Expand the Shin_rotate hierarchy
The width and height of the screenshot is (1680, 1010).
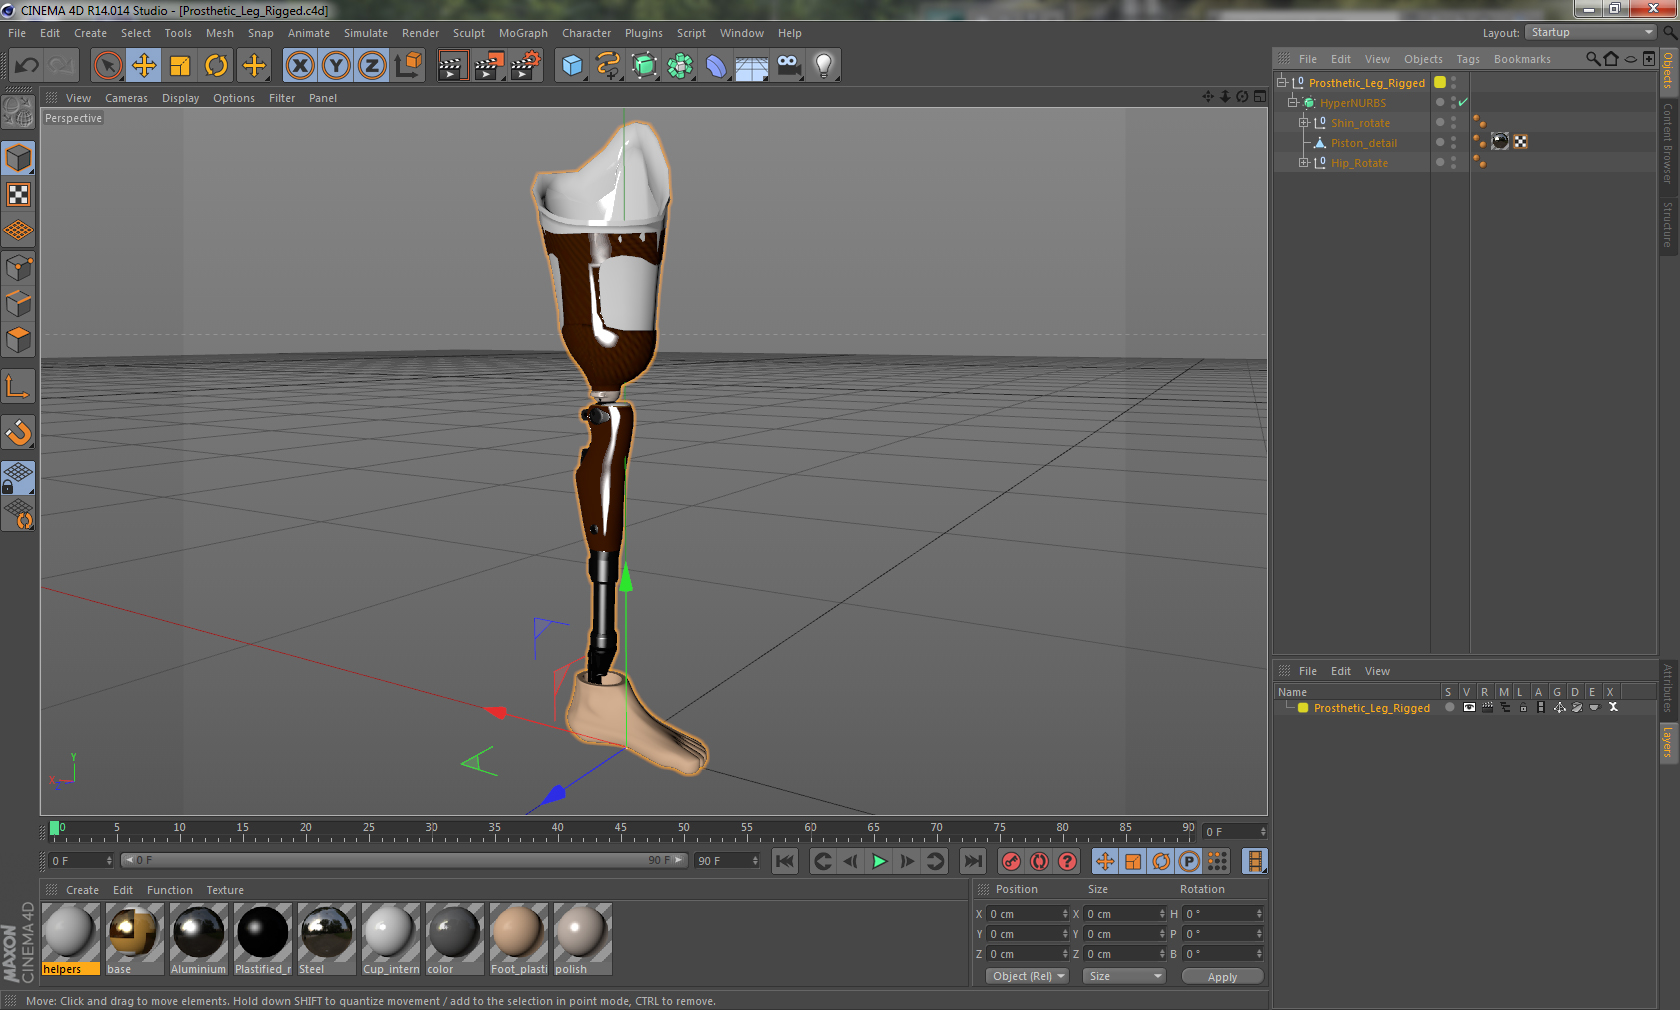point(1304,122)
